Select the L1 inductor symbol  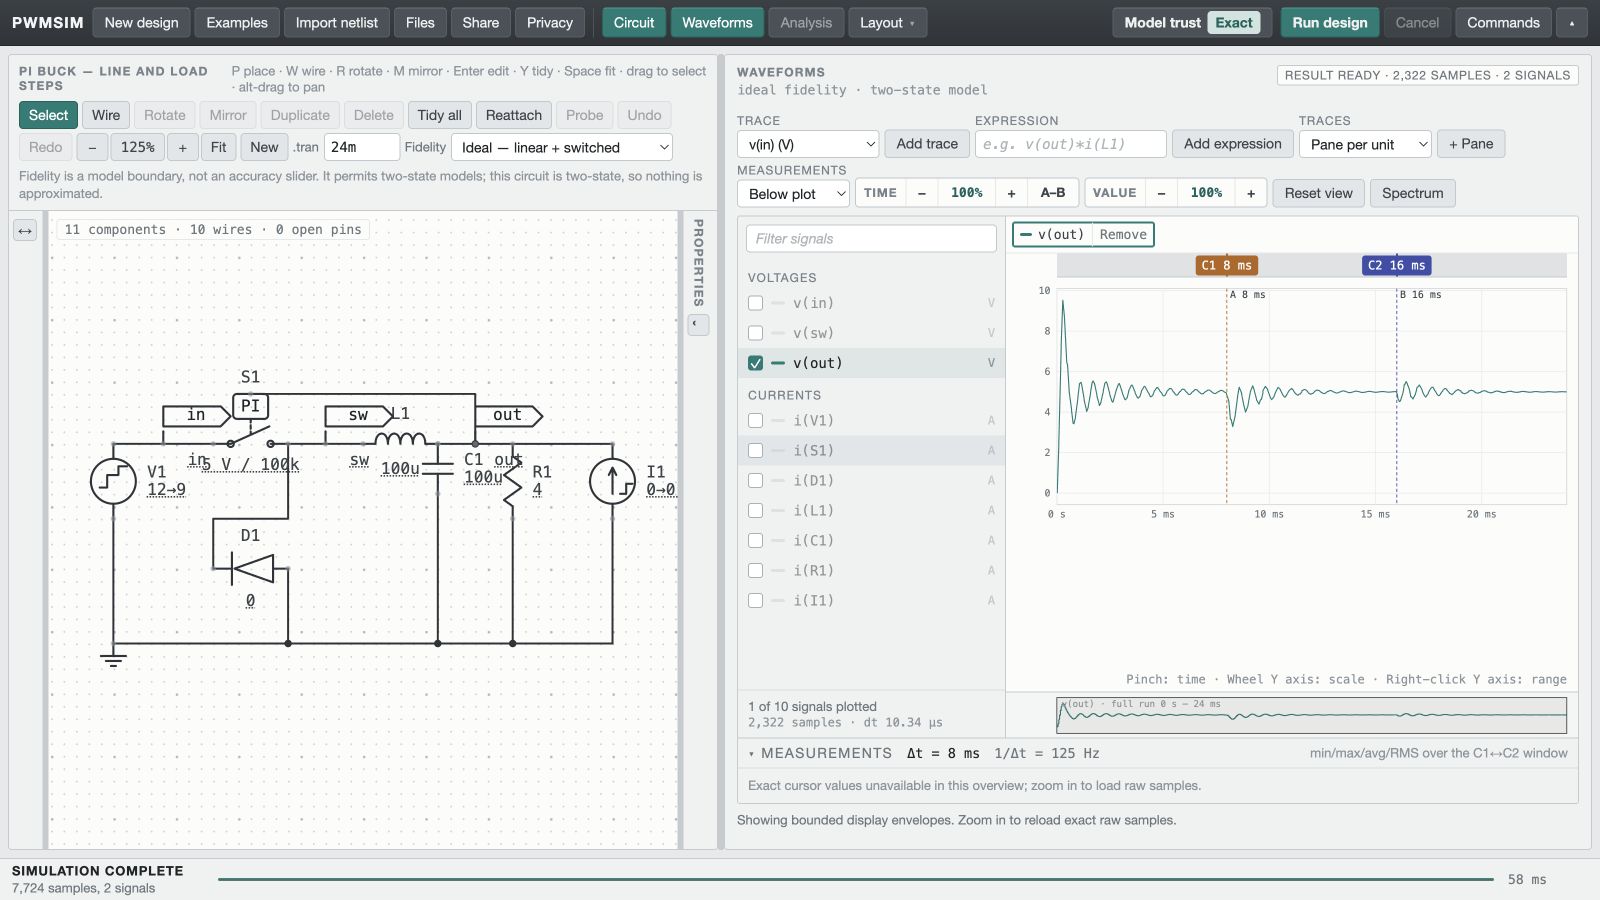click(400, 438)
